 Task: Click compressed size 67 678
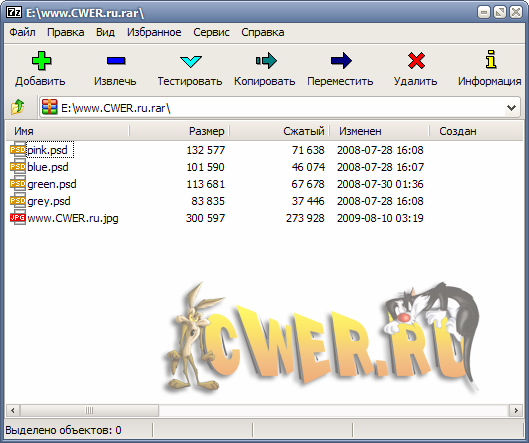pos(308,184)
